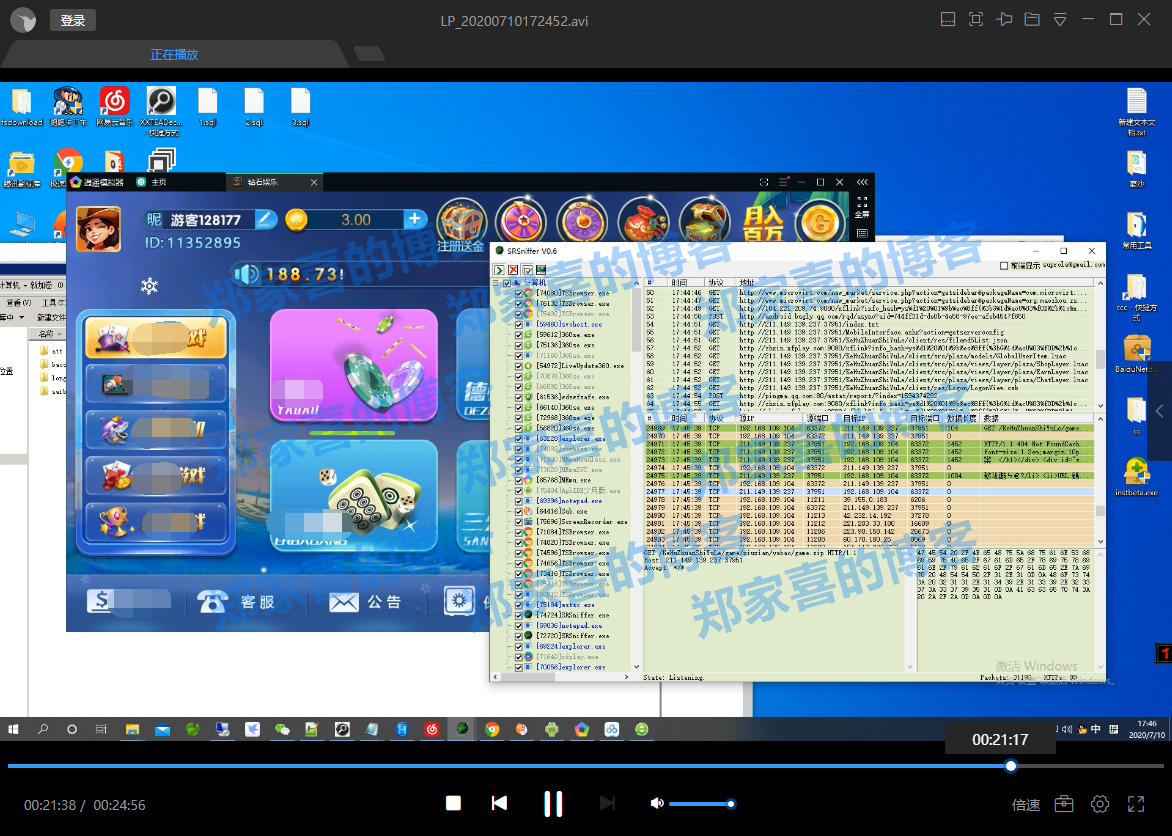The height and width of the screenshot is (836, 1172).
Task: Open the player toolbox icon
Action: tap(1064, 804)
